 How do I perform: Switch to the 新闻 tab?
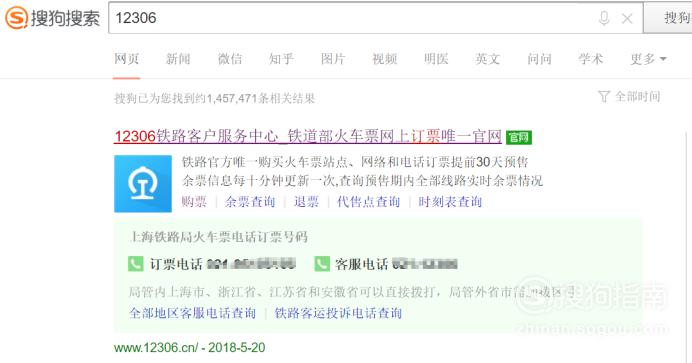pyautogui.click(x=178, y=59)
